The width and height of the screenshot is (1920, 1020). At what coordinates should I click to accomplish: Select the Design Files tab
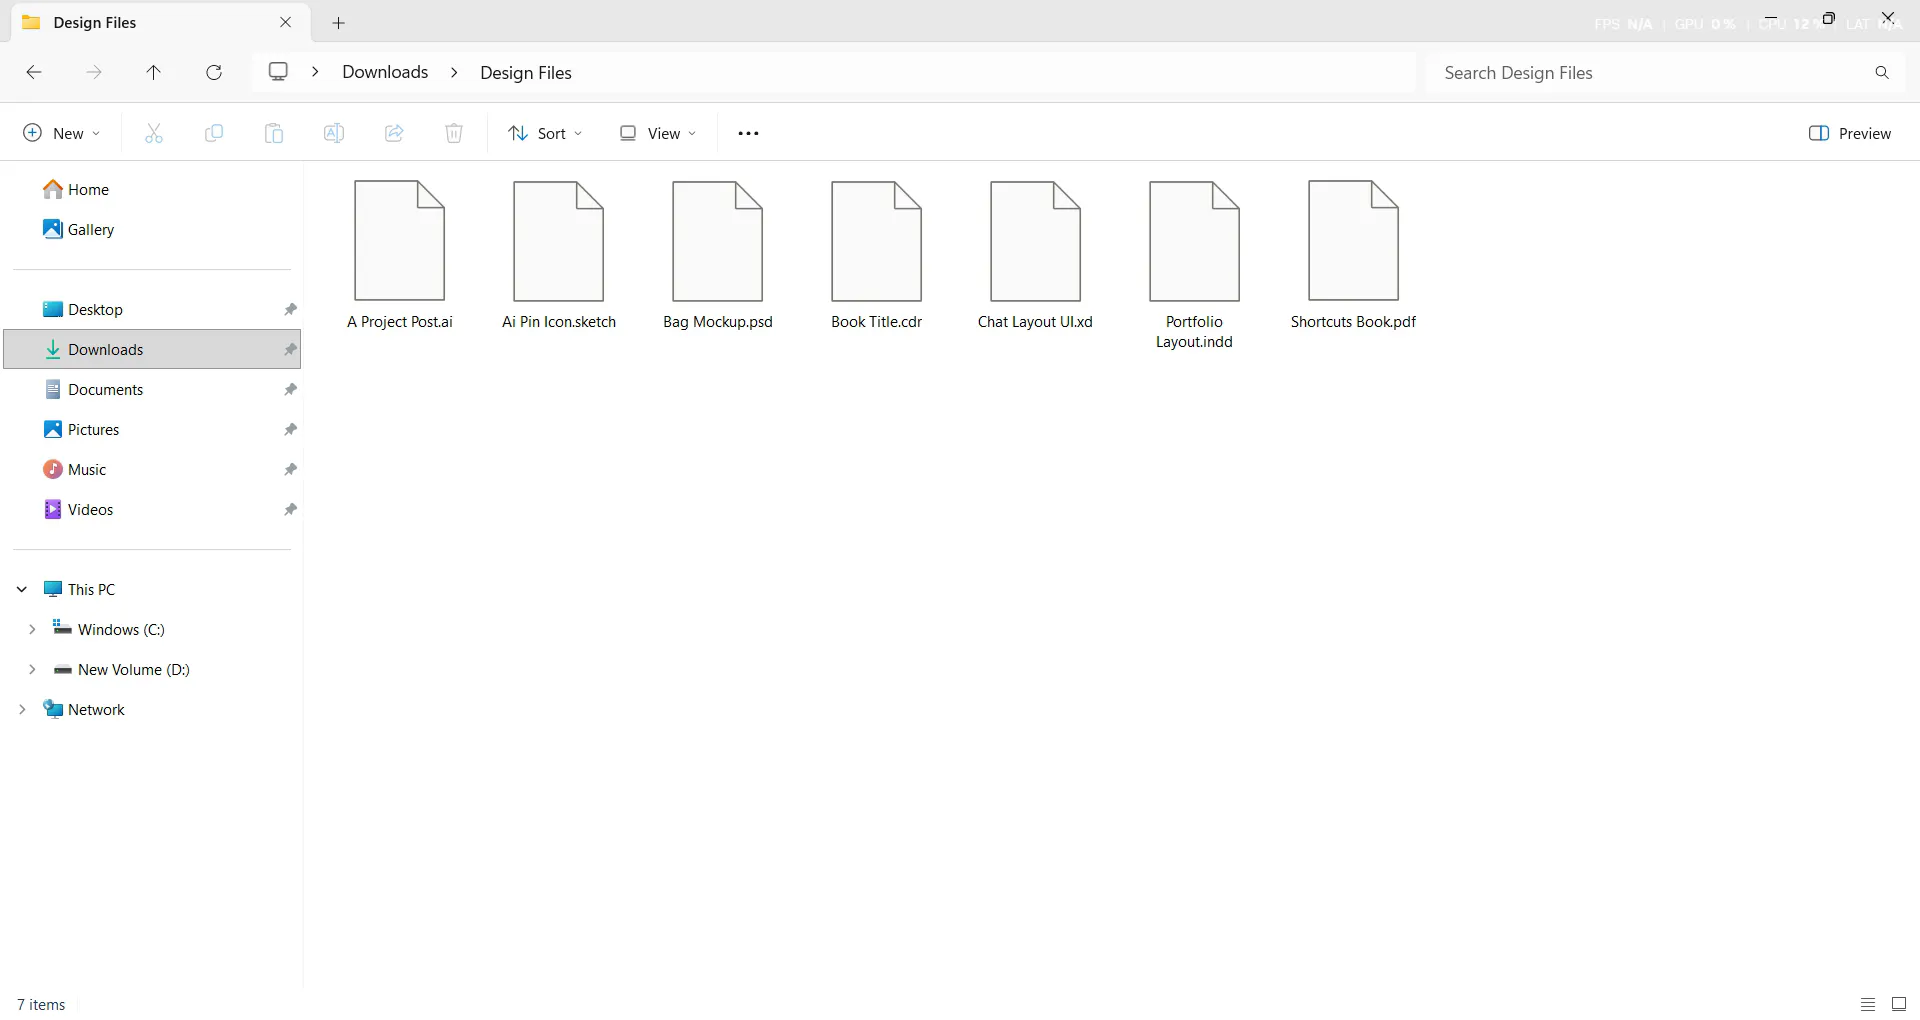(159, 22)
